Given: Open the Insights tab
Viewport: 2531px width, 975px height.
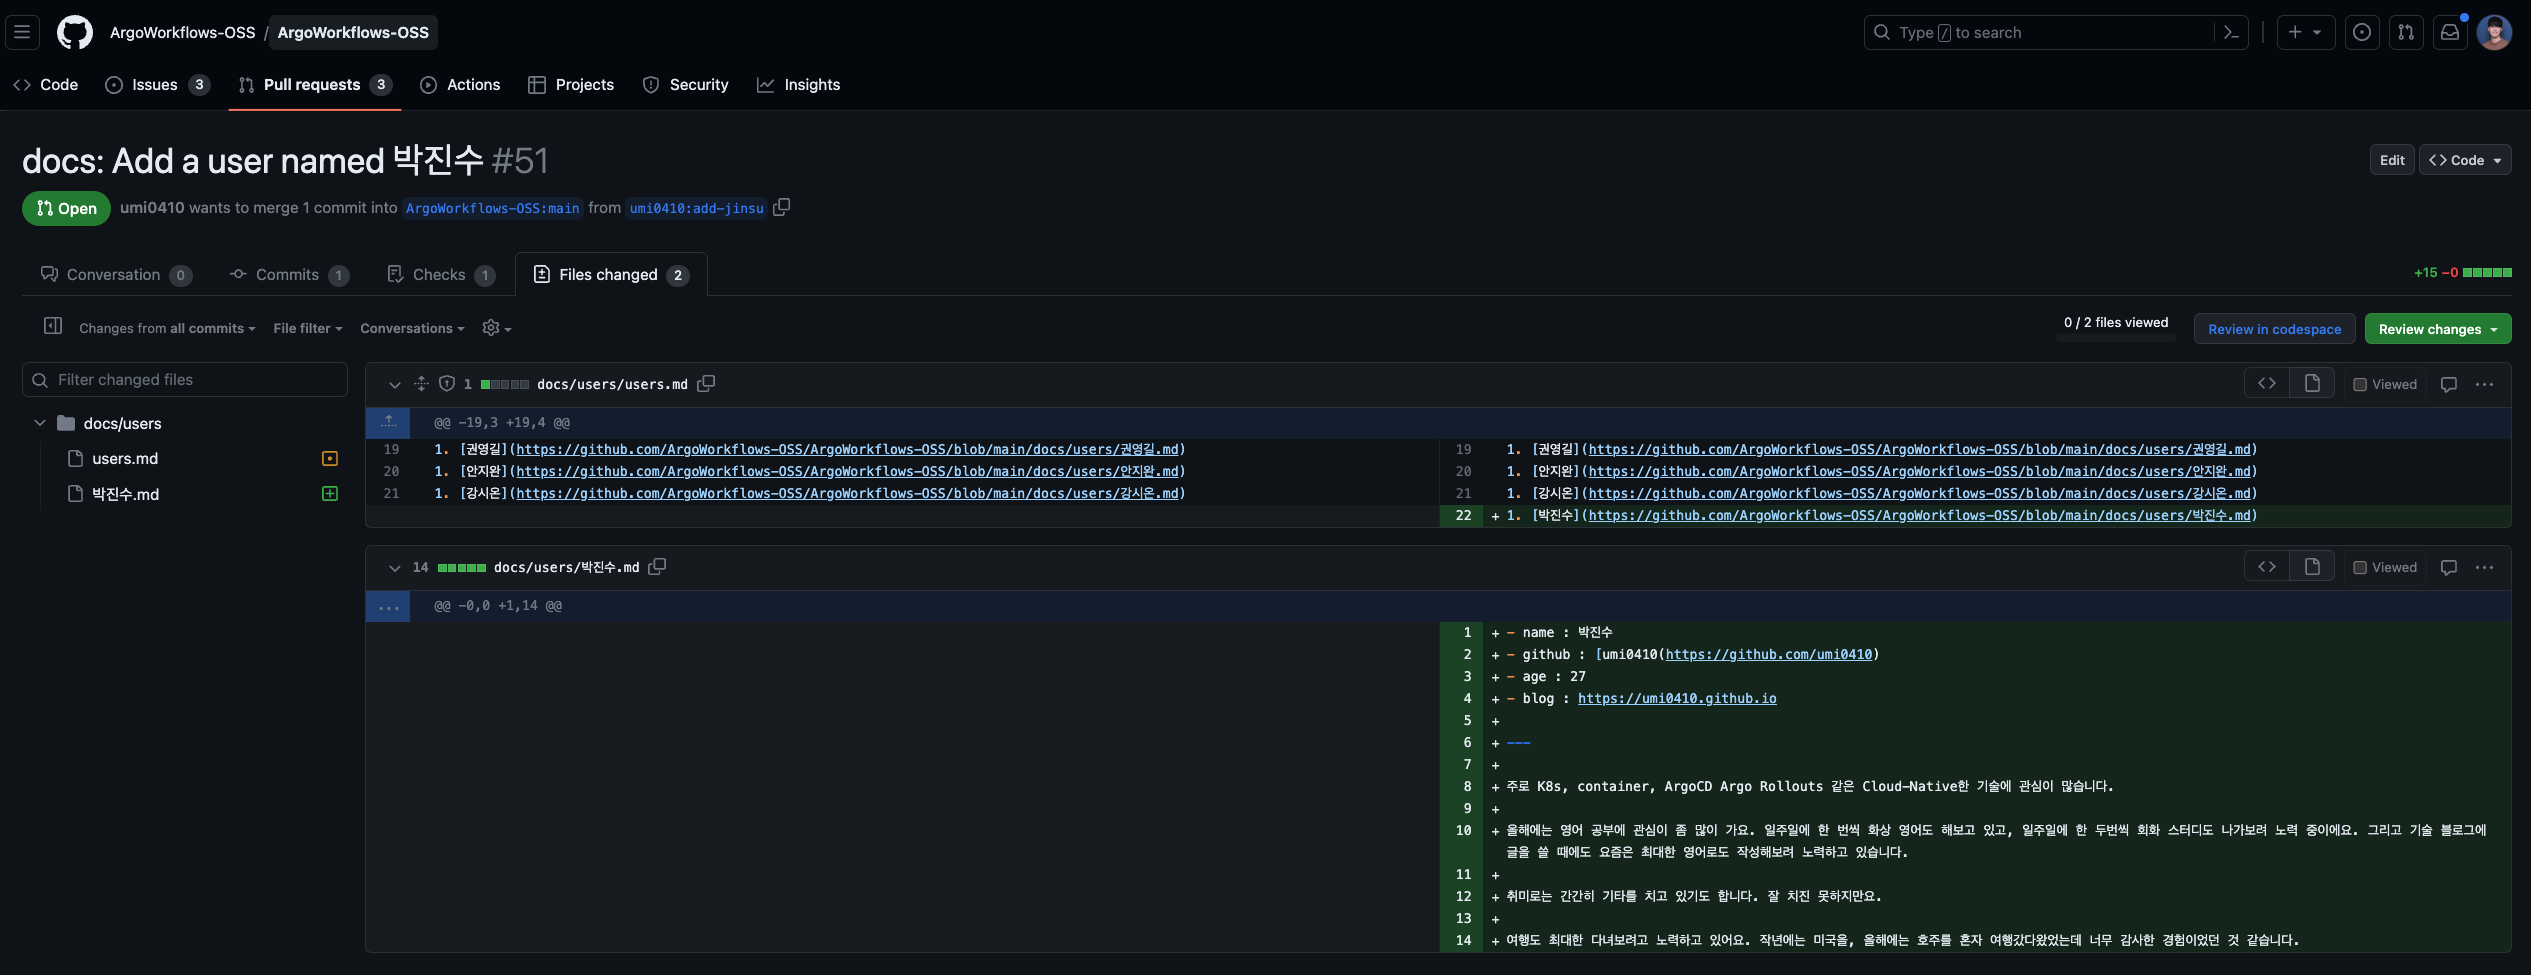Looking at the screenshot, I should tap(799, 85).
